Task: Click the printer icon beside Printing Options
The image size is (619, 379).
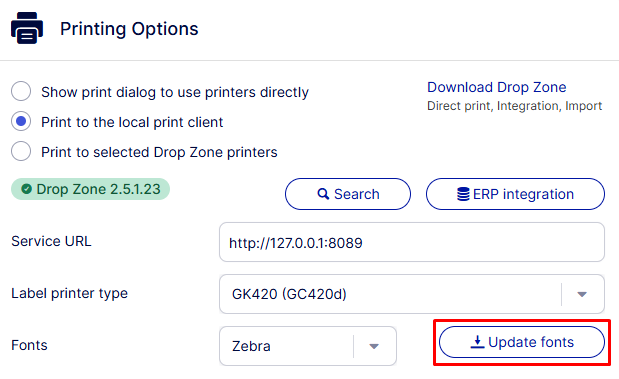Action: coord(27,28)
